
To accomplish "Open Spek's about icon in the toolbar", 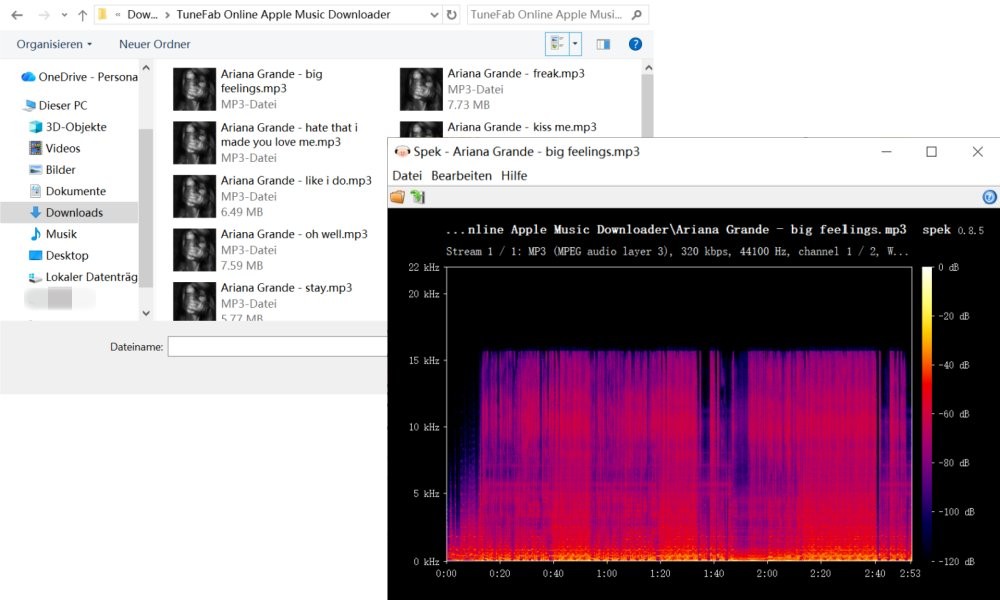I will click(x=989, y=197).
